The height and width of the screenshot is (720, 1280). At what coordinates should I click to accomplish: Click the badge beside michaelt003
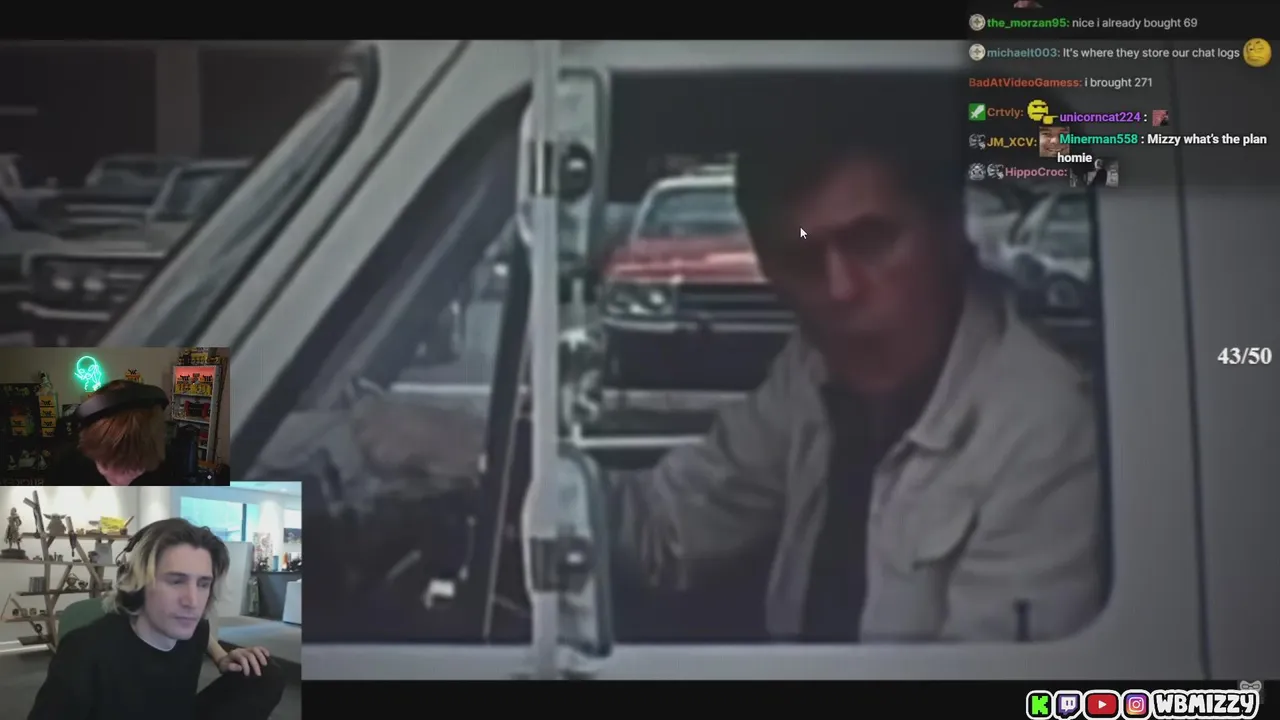976,53
